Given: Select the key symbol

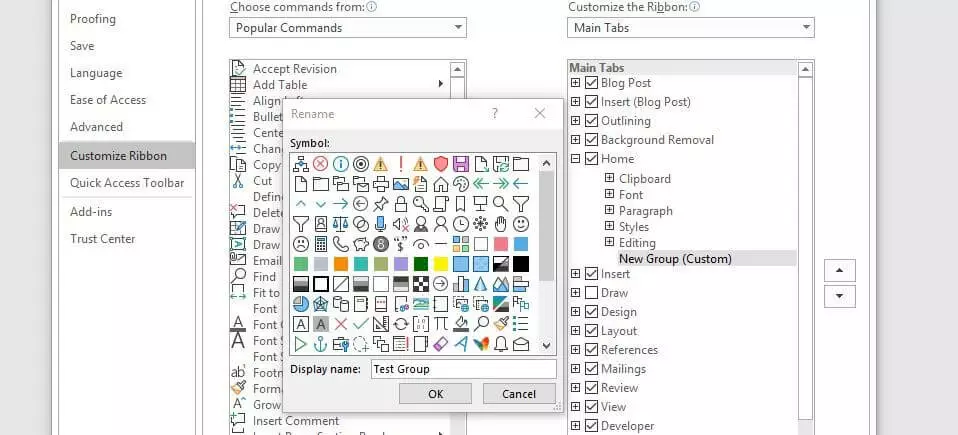Looking at the screenshot, I should pos(420,204).
